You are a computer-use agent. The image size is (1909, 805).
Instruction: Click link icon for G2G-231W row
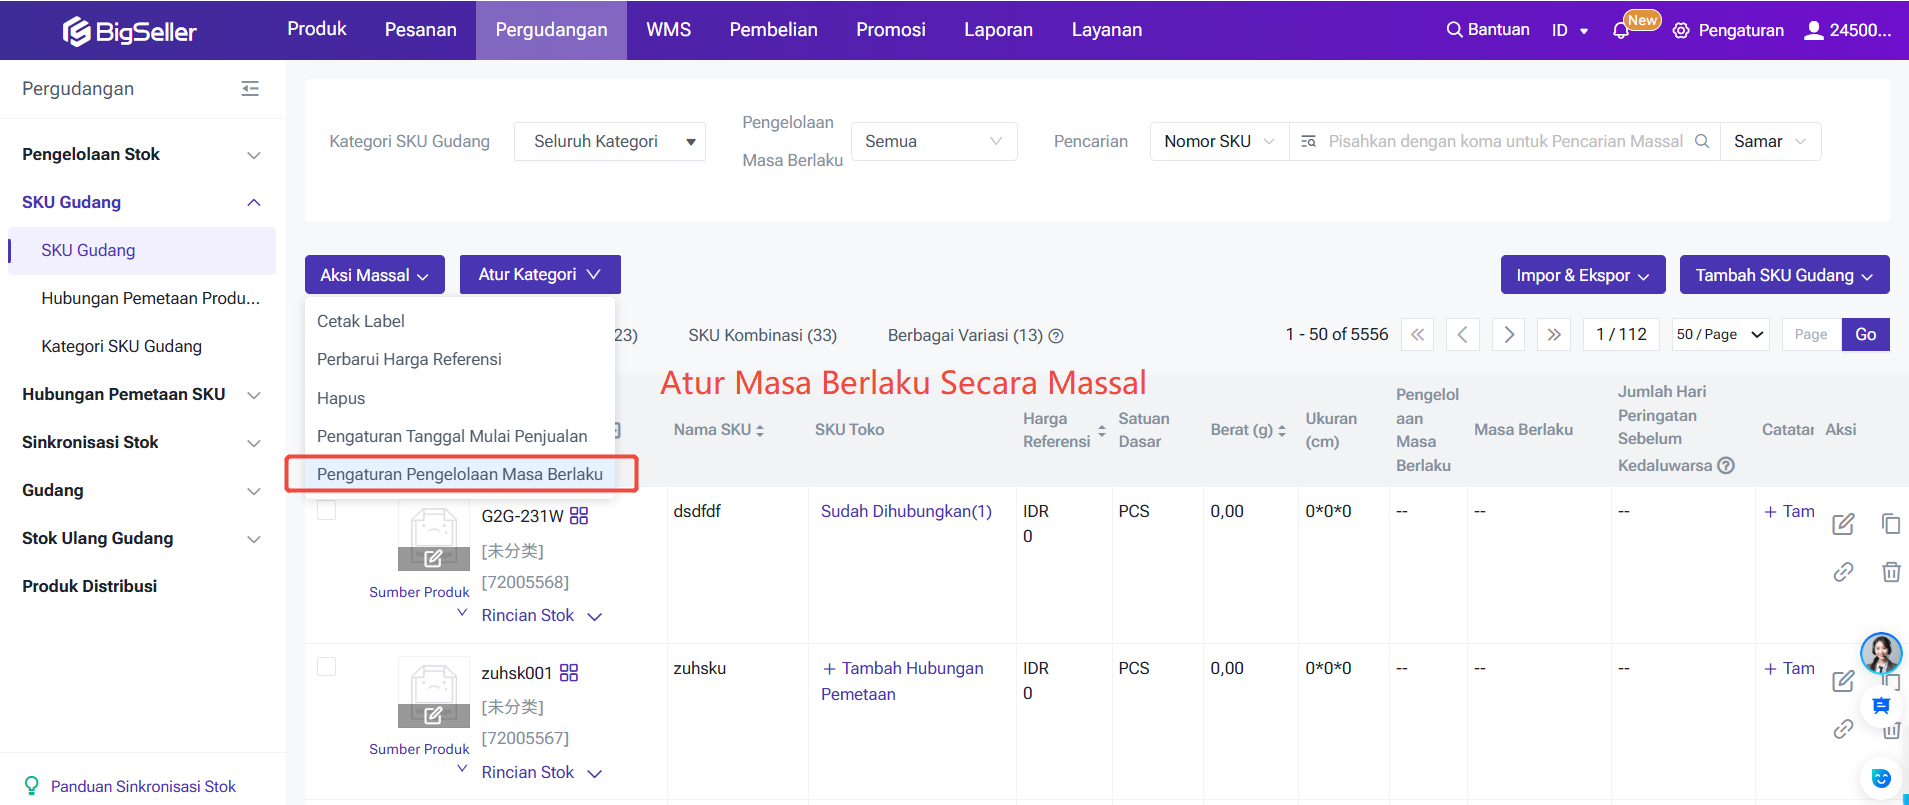click(1843, 572)
